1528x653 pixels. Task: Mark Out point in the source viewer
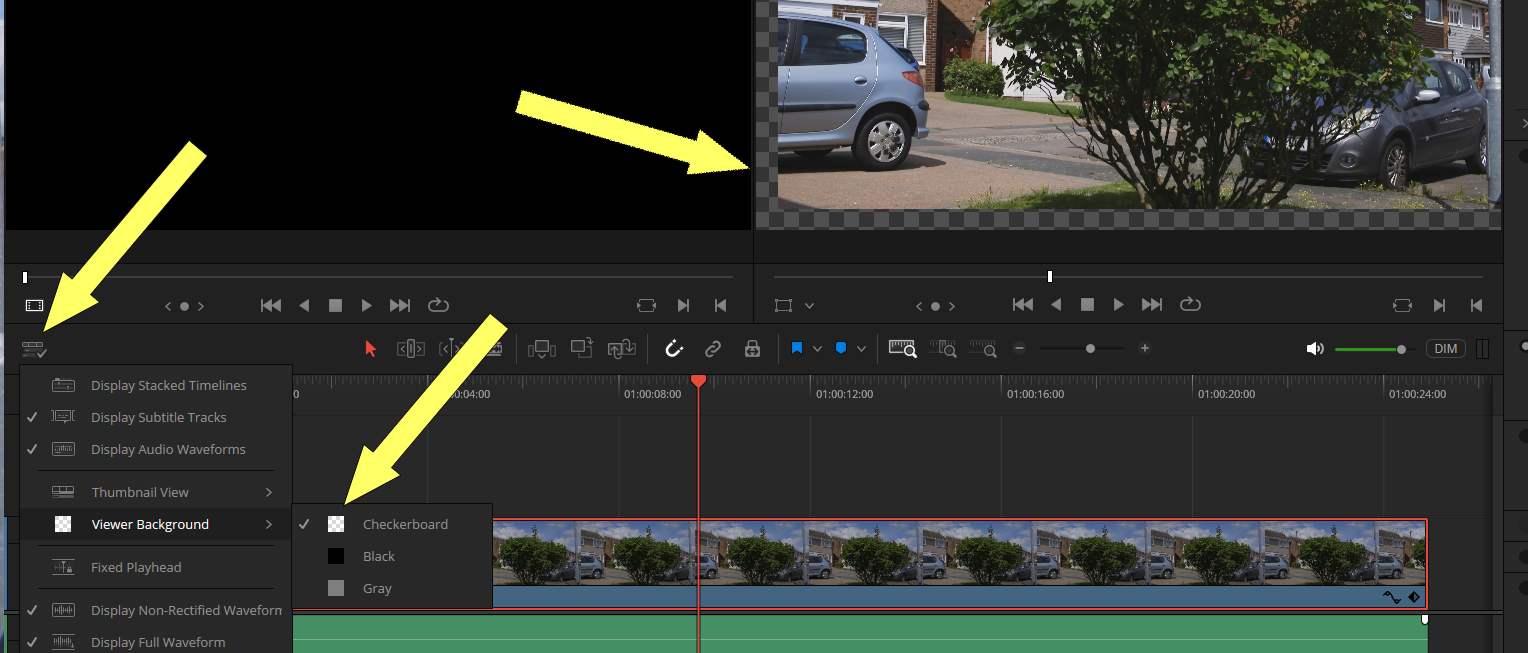point(720,305)
